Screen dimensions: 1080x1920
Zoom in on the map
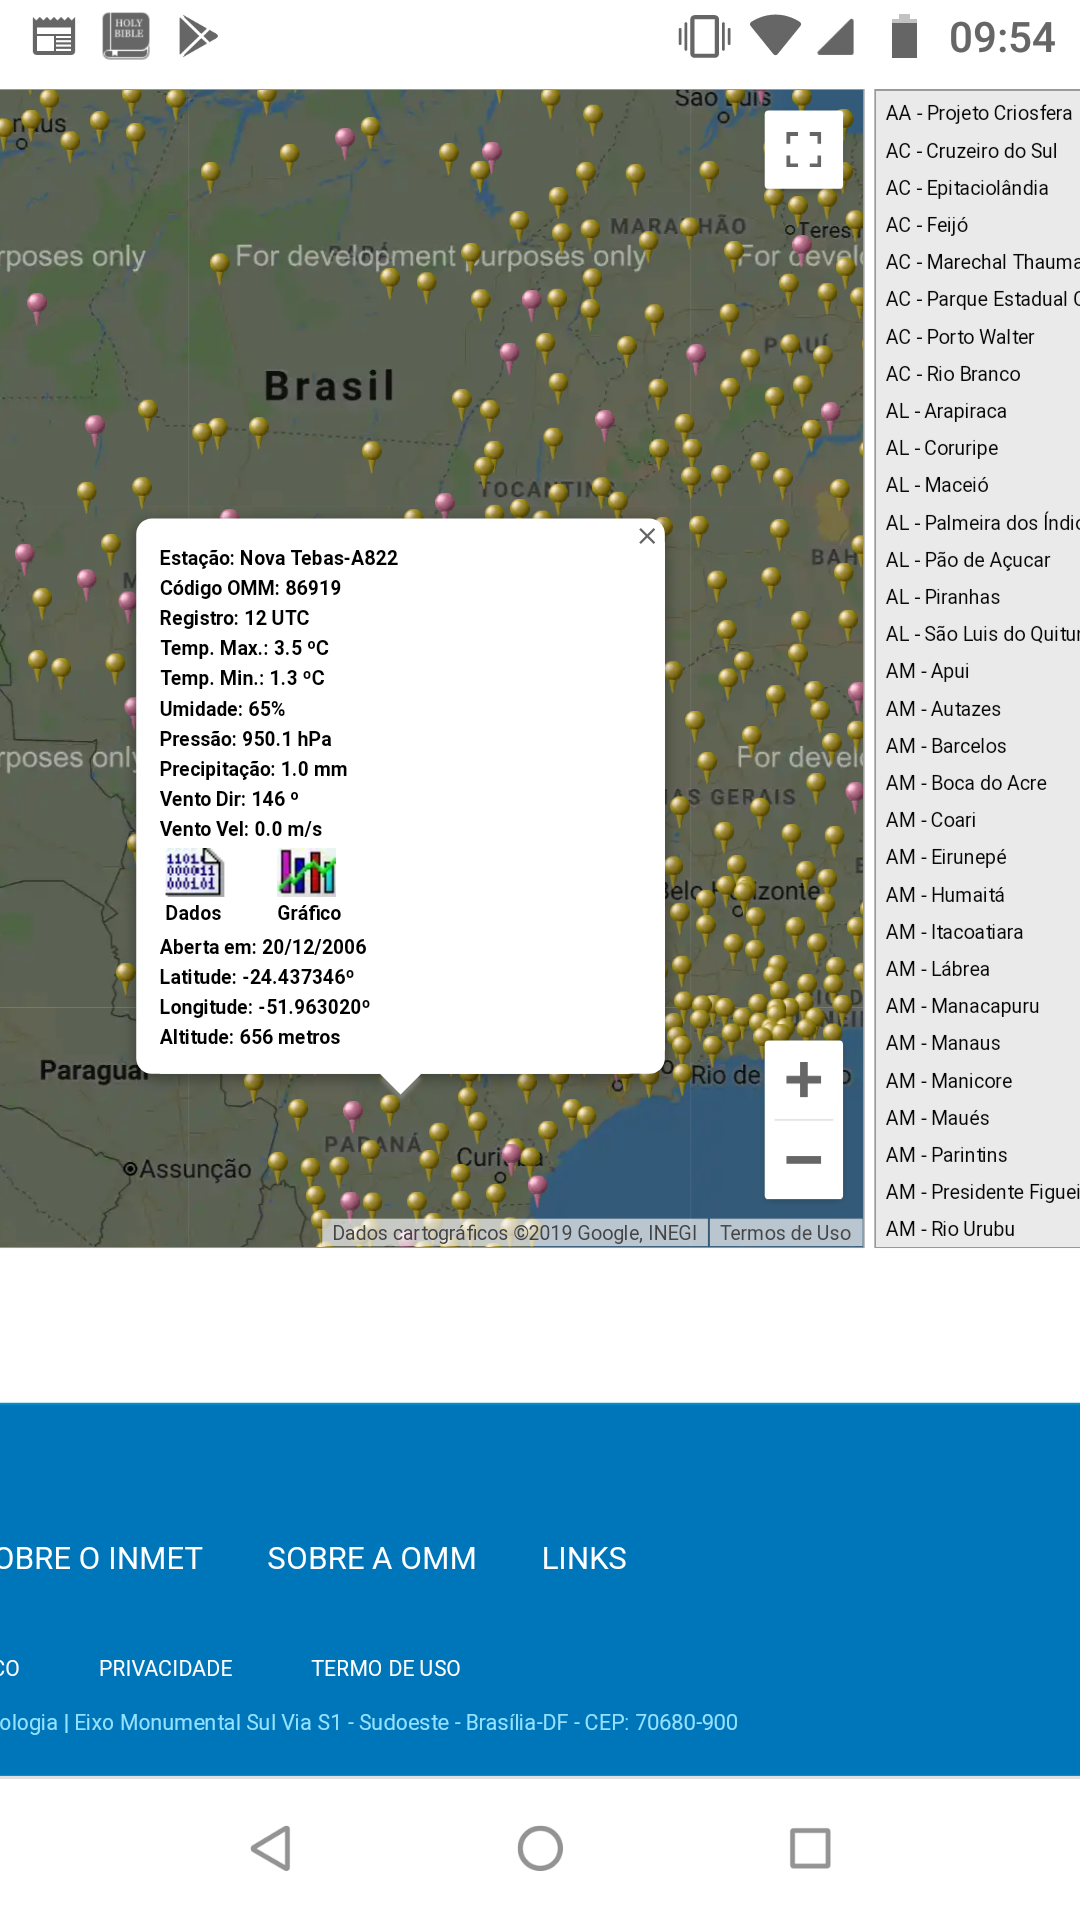tap(803, 1080)
